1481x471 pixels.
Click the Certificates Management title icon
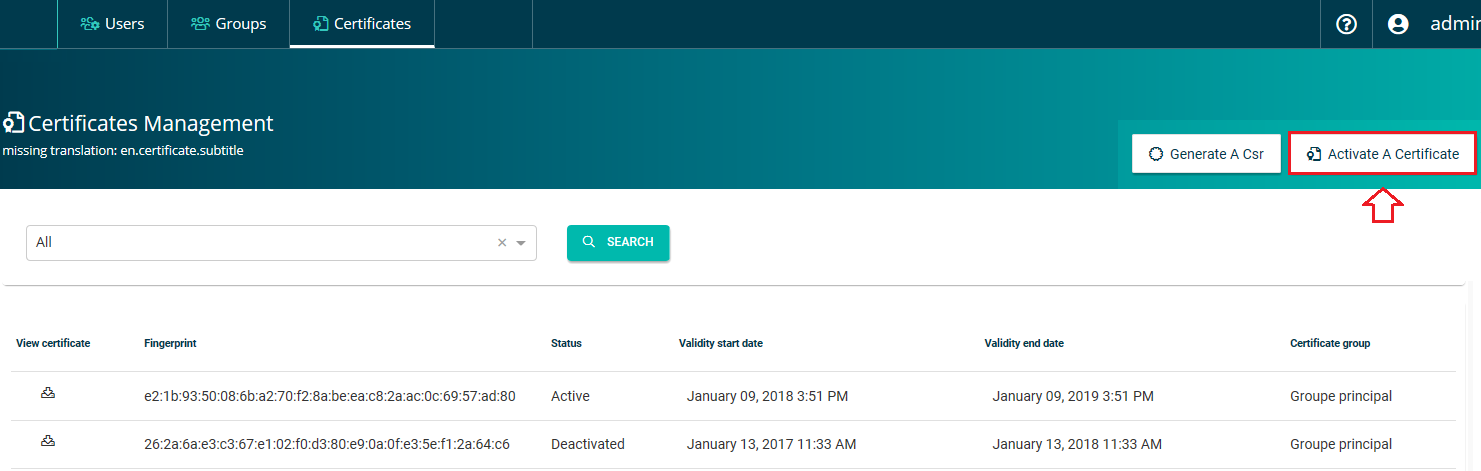pyautogui.click(x=14, y=123)
